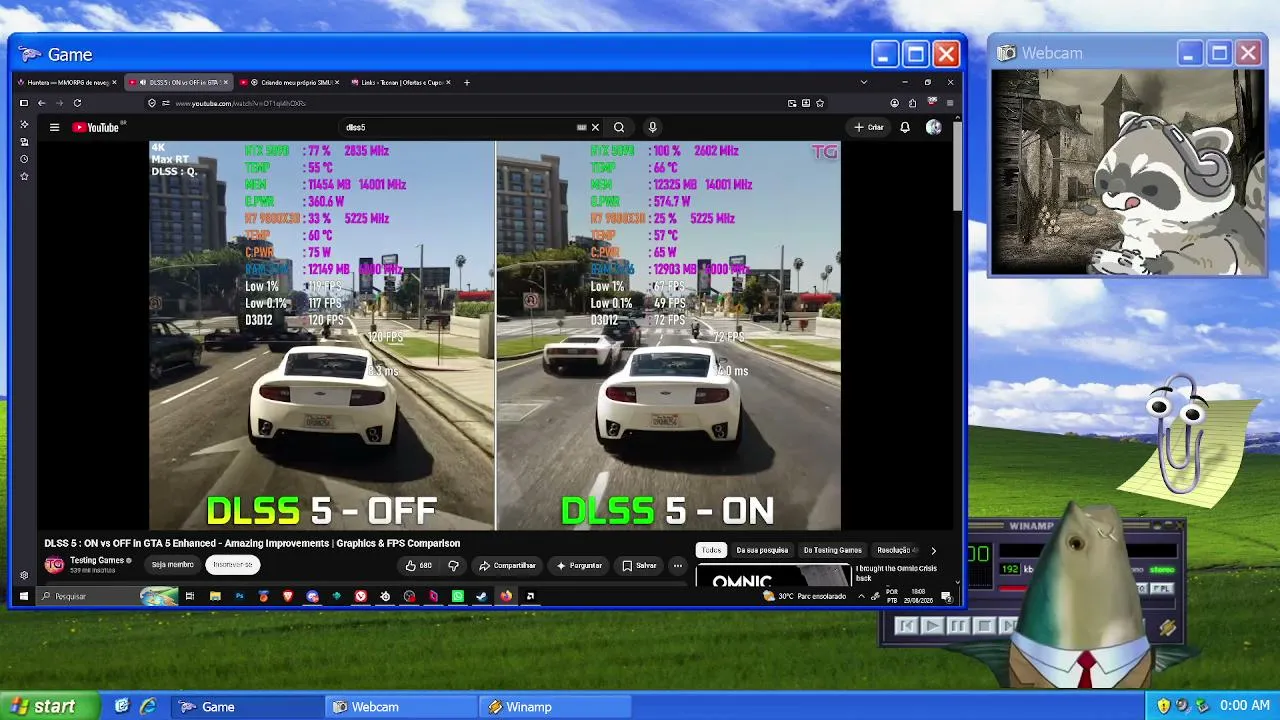Image resolution: width=1280 pixels, height=720 pixels.
Task: Select the DLSS 5 ON vs OFF tab
Action: coord(180,82)
